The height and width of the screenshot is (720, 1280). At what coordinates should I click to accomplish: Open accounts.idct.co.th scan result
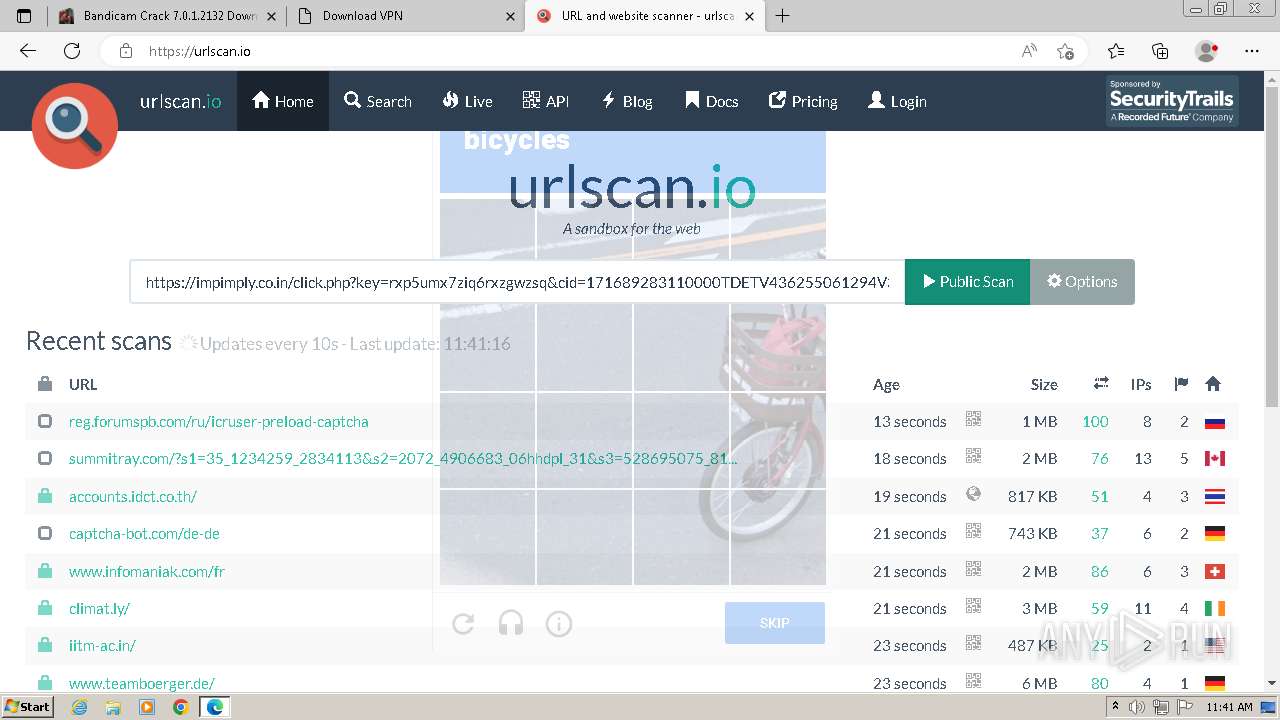pos(133,497)
